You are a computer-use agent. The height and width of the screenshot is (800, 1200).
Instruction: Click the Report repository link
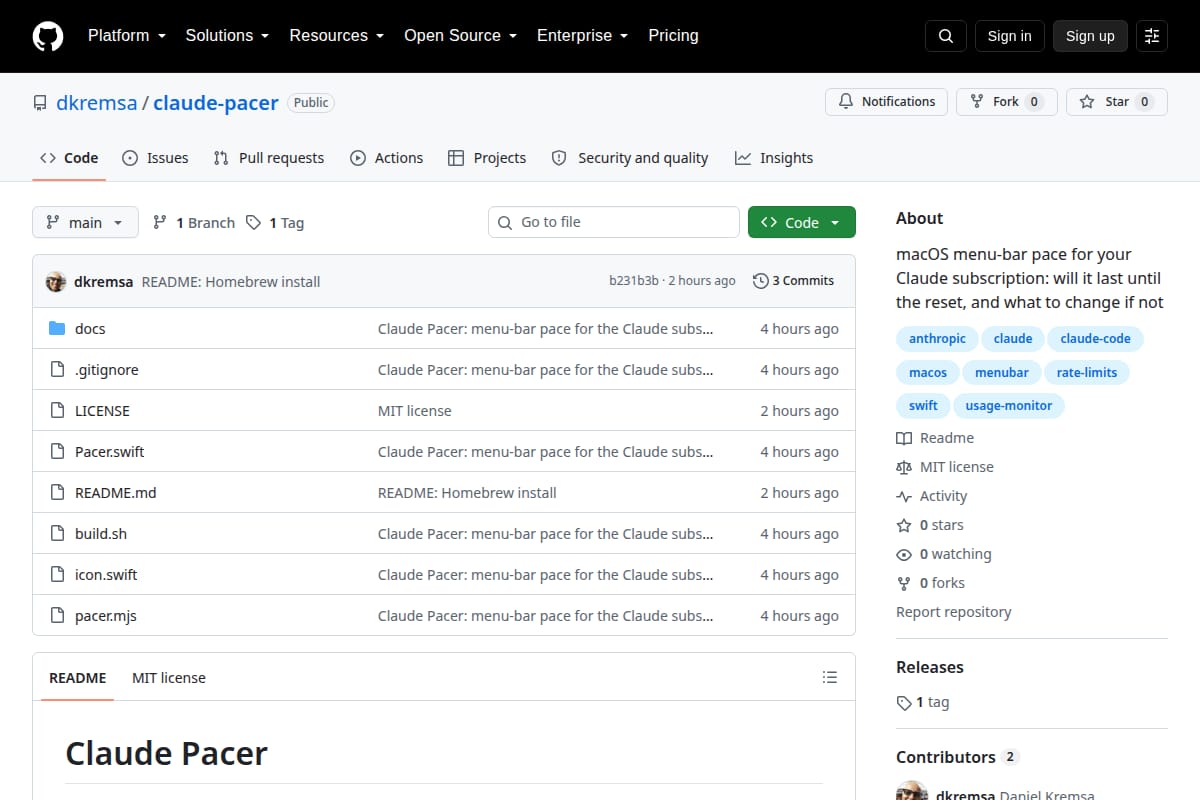coord(953,612)
